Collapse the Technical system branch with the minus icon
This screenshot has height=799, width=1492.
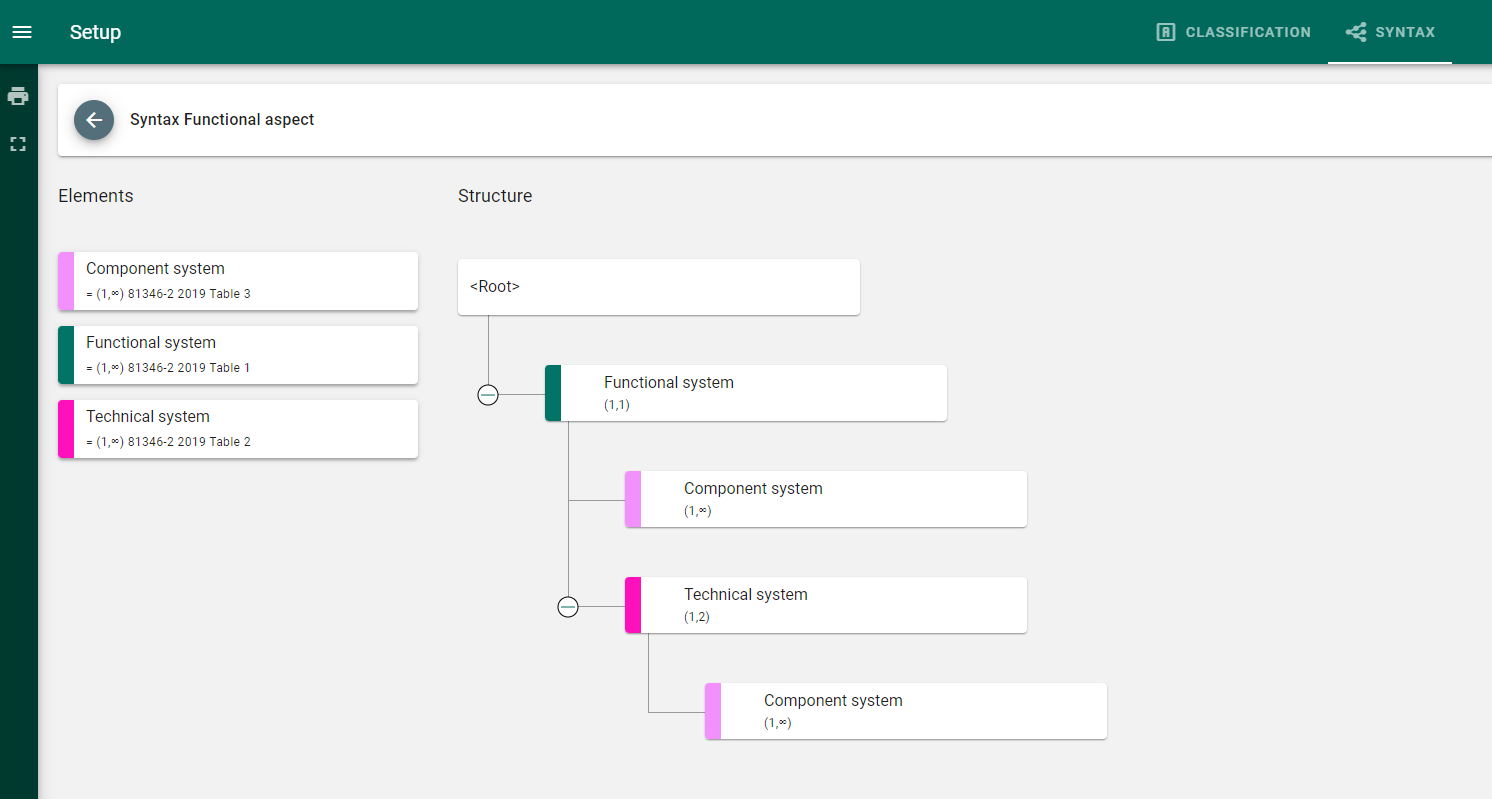568,606
